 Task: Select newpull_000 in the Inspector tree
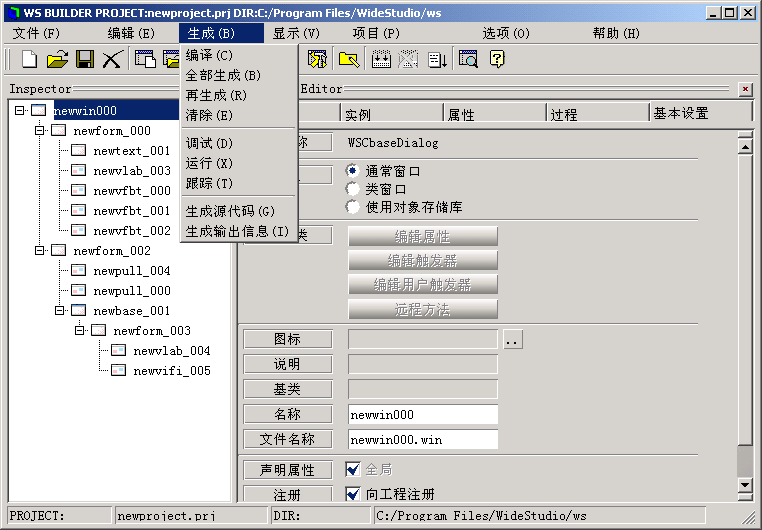[x=132, y=291]
